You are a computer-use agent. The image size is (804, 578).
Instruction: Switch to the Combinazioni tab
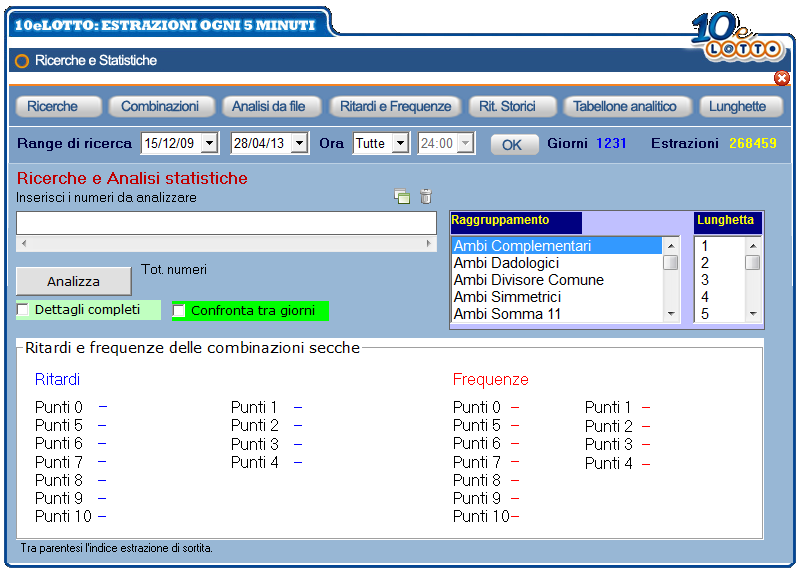[x=161, y=107]
